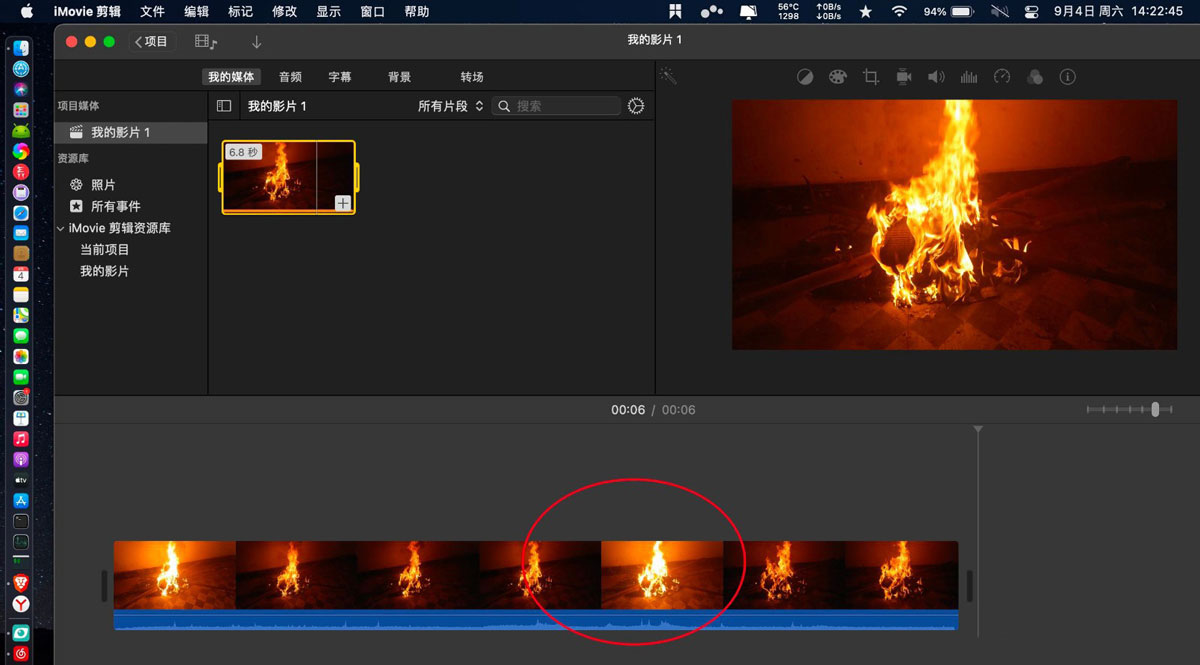Open the Brave browser from the Dock
1200x665 pixels.
(x=20, y=582)
